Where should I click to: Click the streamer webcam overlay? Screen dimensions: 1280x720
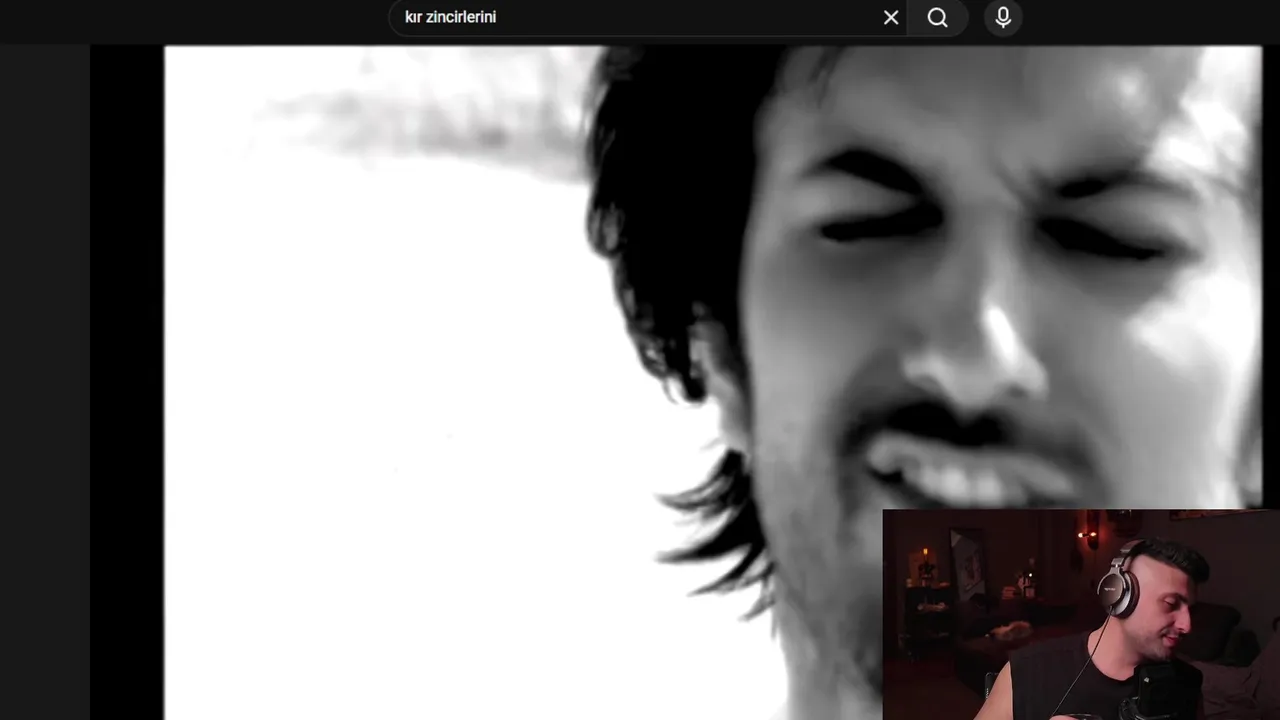tap(1081, 615)
